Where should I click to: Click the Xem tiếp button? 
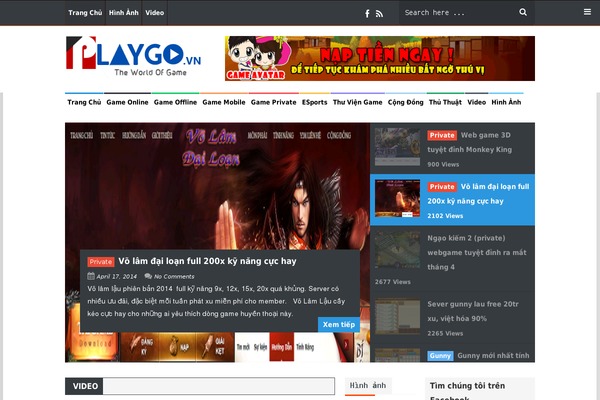pyautogui.click(x=339, y=325)
